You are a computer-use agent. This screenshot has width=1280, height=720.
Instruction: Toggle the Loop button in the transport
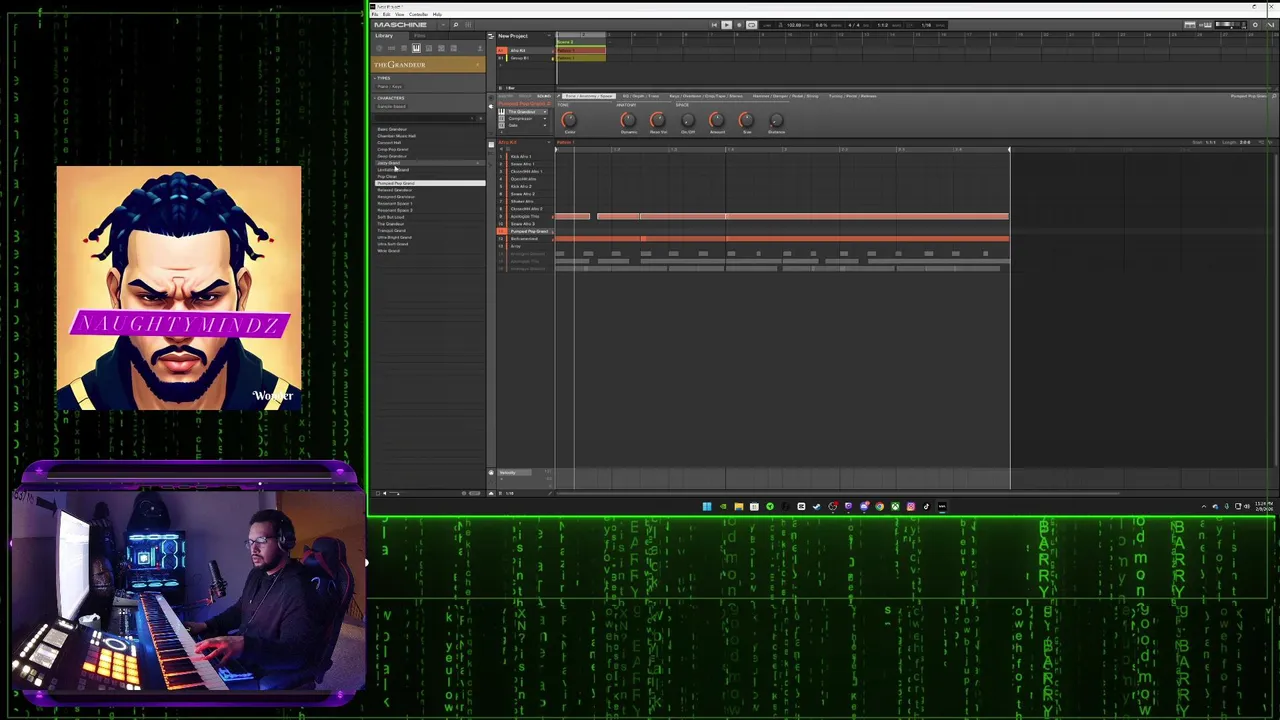coord(751,25)
